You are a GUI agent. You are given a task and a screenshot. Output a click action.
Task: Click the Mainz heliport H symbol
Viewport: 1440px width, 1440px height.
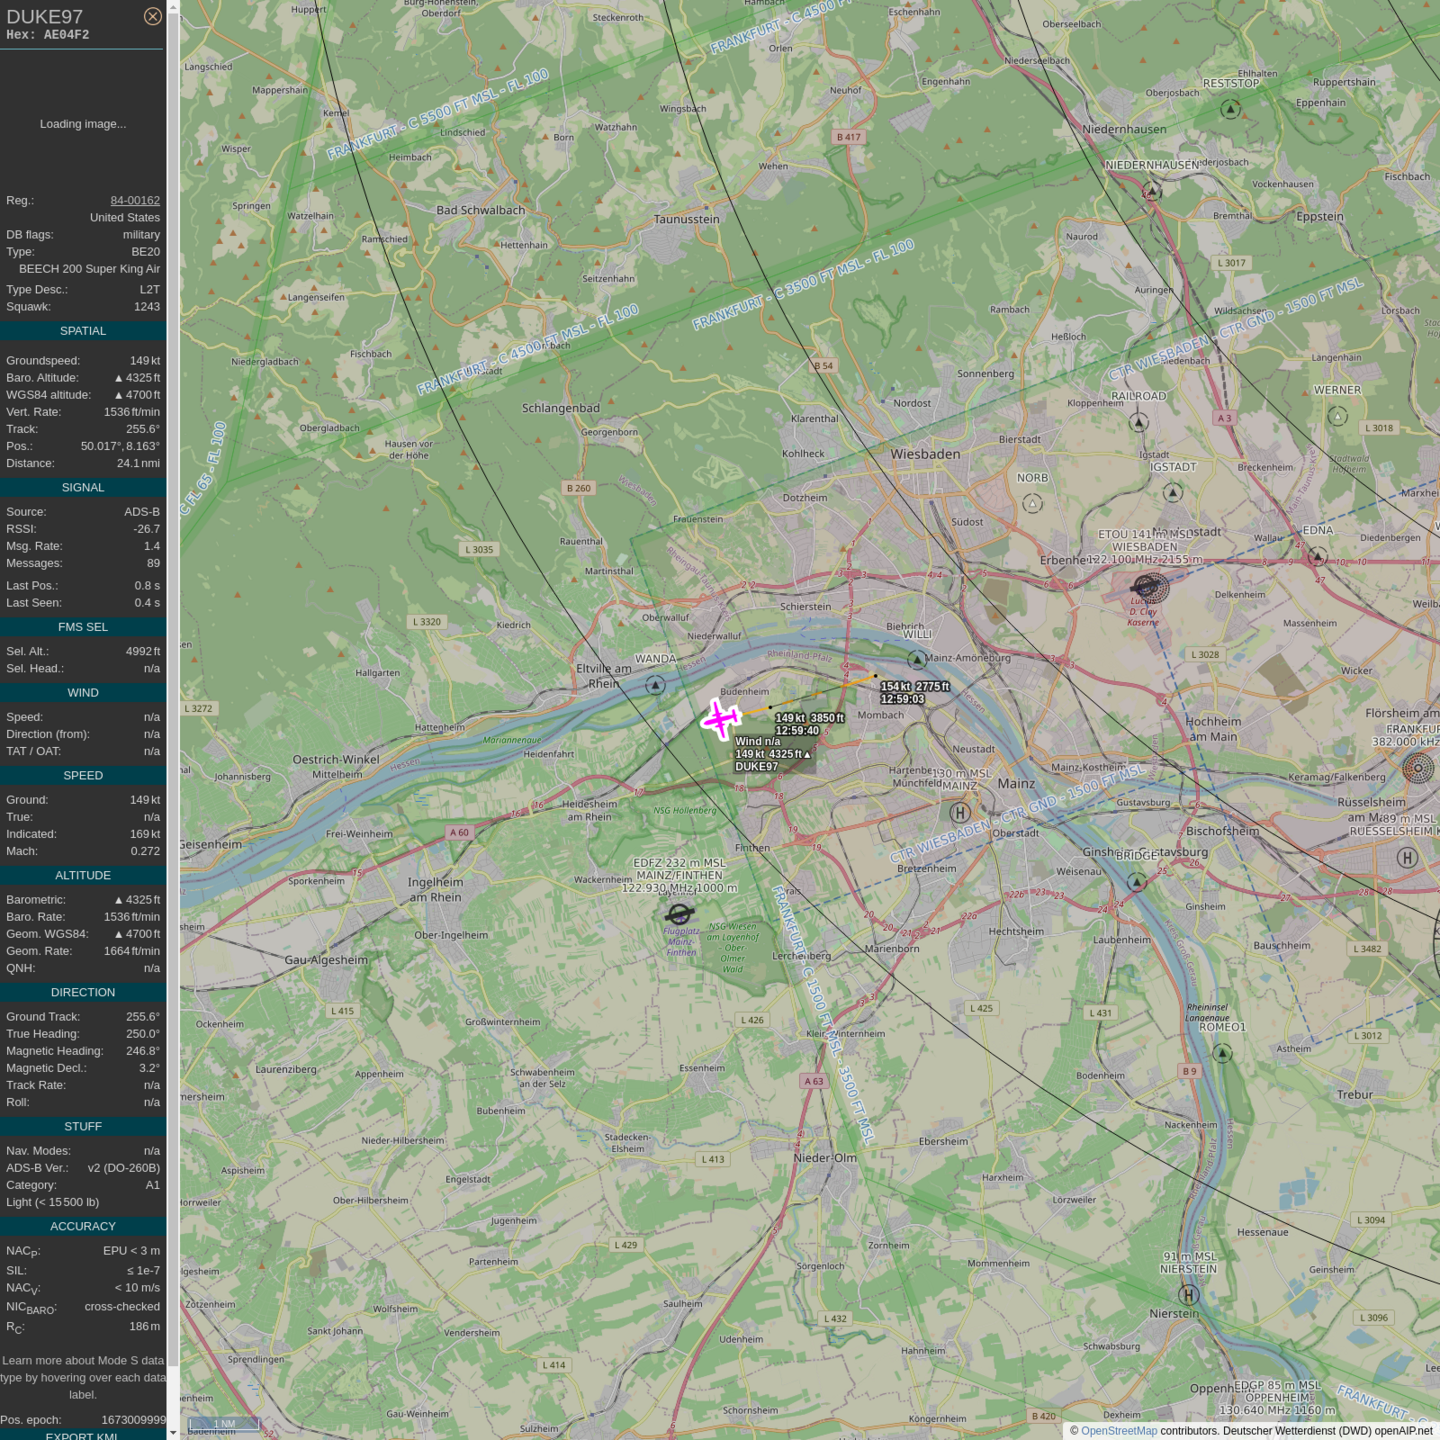[960, 813]
